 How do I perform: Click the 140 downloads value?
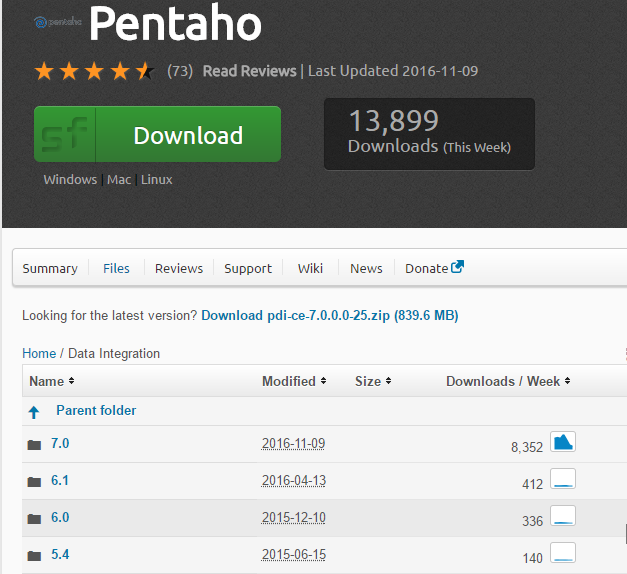click(x=533, y=558)
